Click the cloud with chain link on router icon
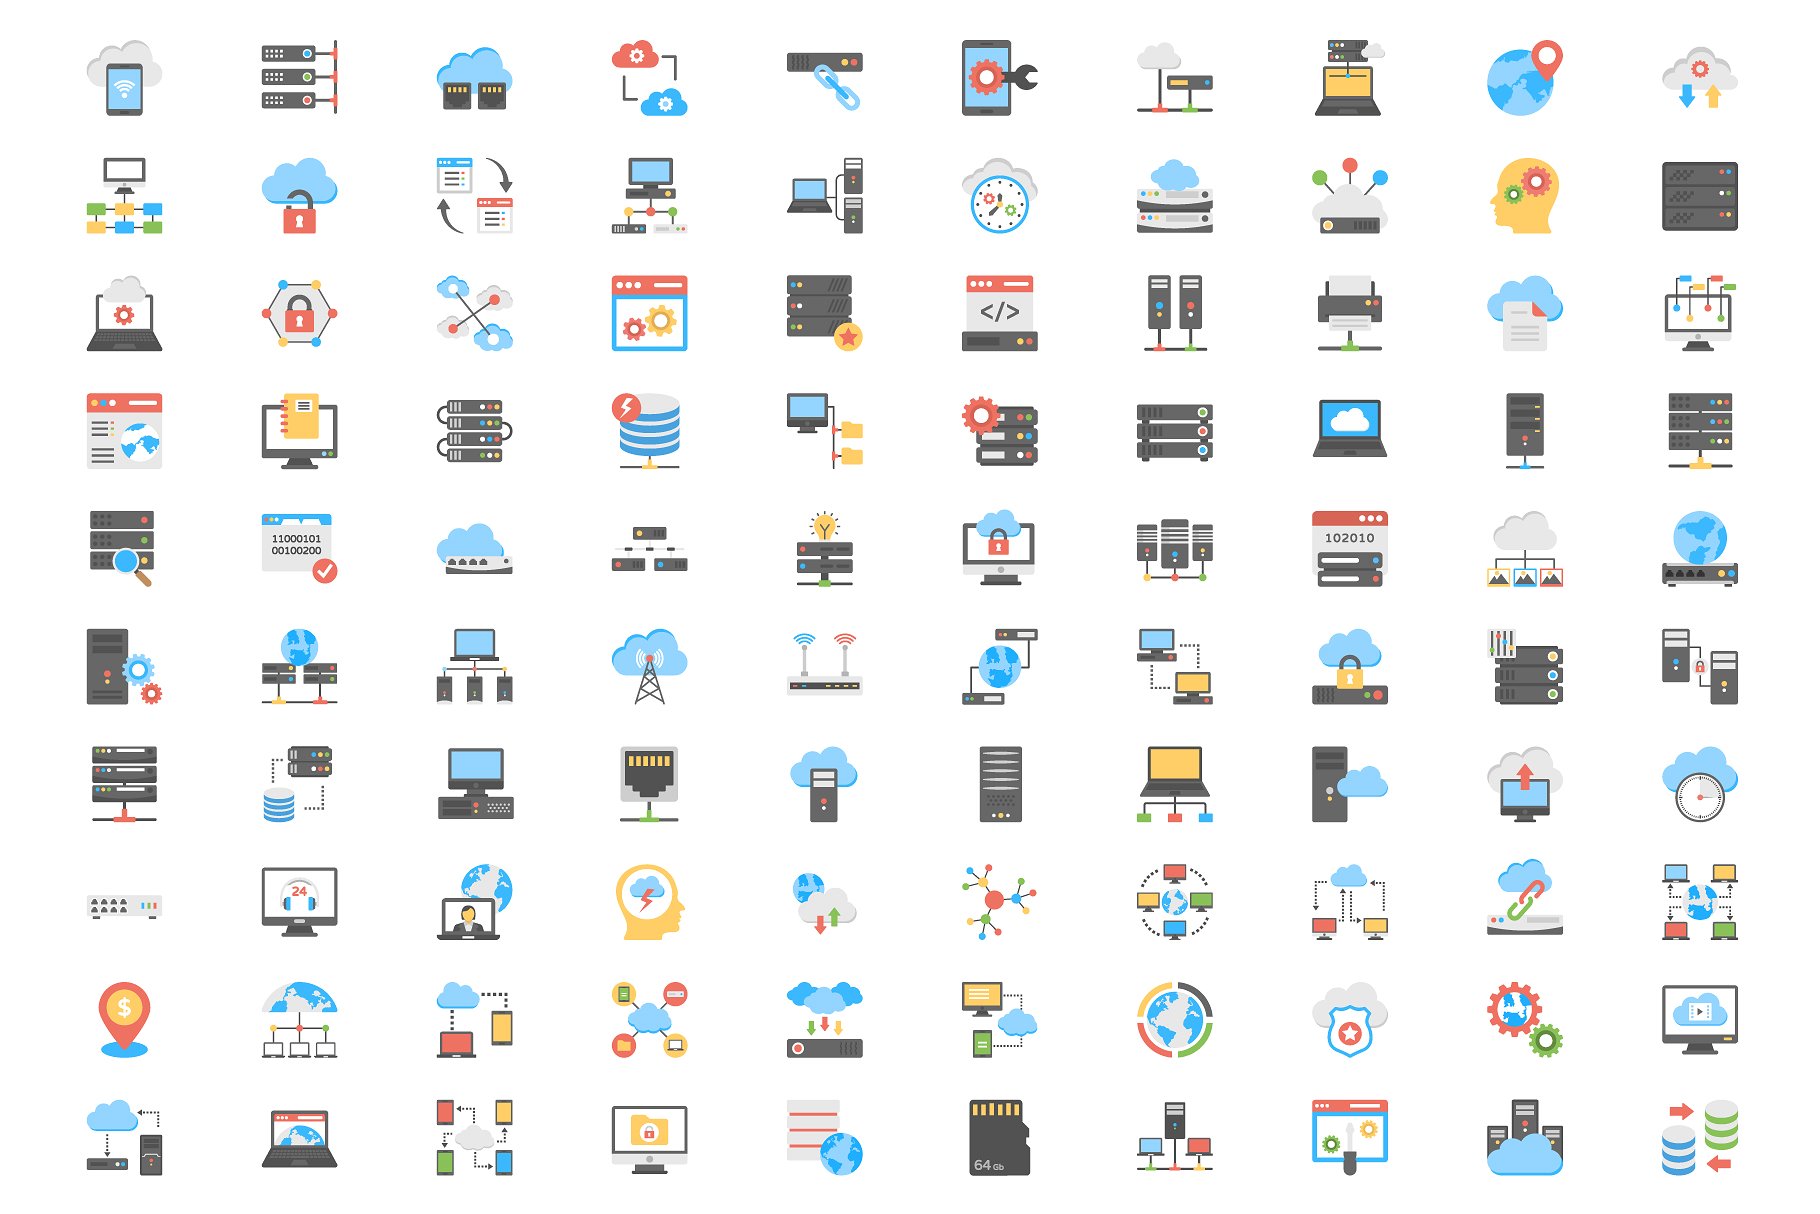 (x=1524, y=898)
